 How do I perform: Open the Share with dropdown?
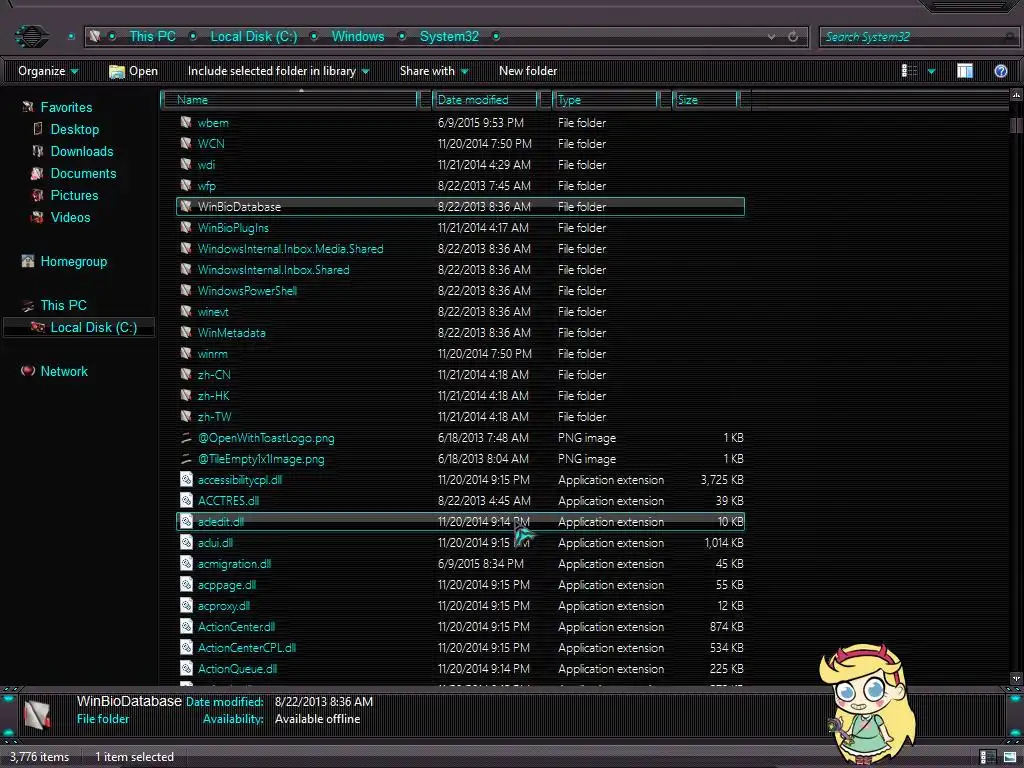(434, 71)
